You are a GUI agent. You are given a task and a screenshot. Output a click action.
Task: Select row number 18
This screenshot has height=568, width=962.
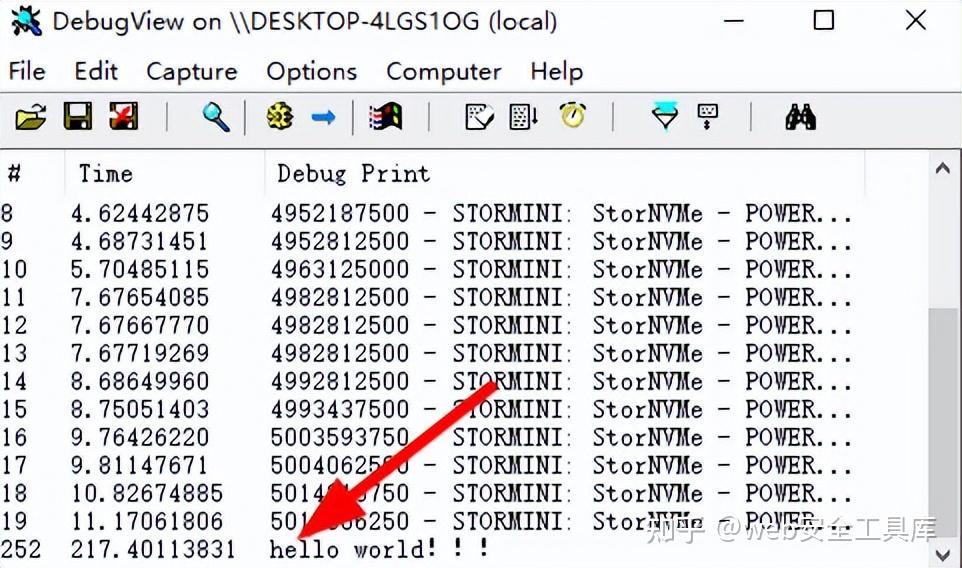tap(14, 493)
